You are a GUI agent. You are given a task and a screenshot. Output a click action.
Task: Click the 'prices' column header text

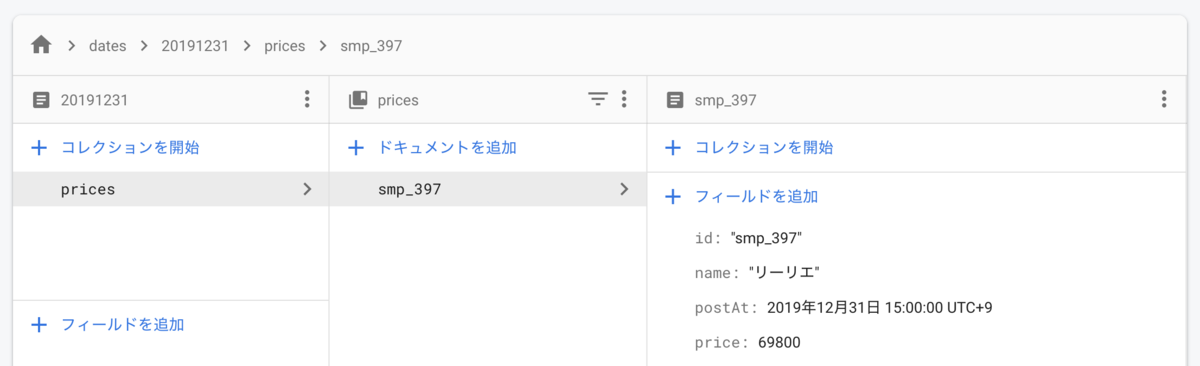[398, 100]
